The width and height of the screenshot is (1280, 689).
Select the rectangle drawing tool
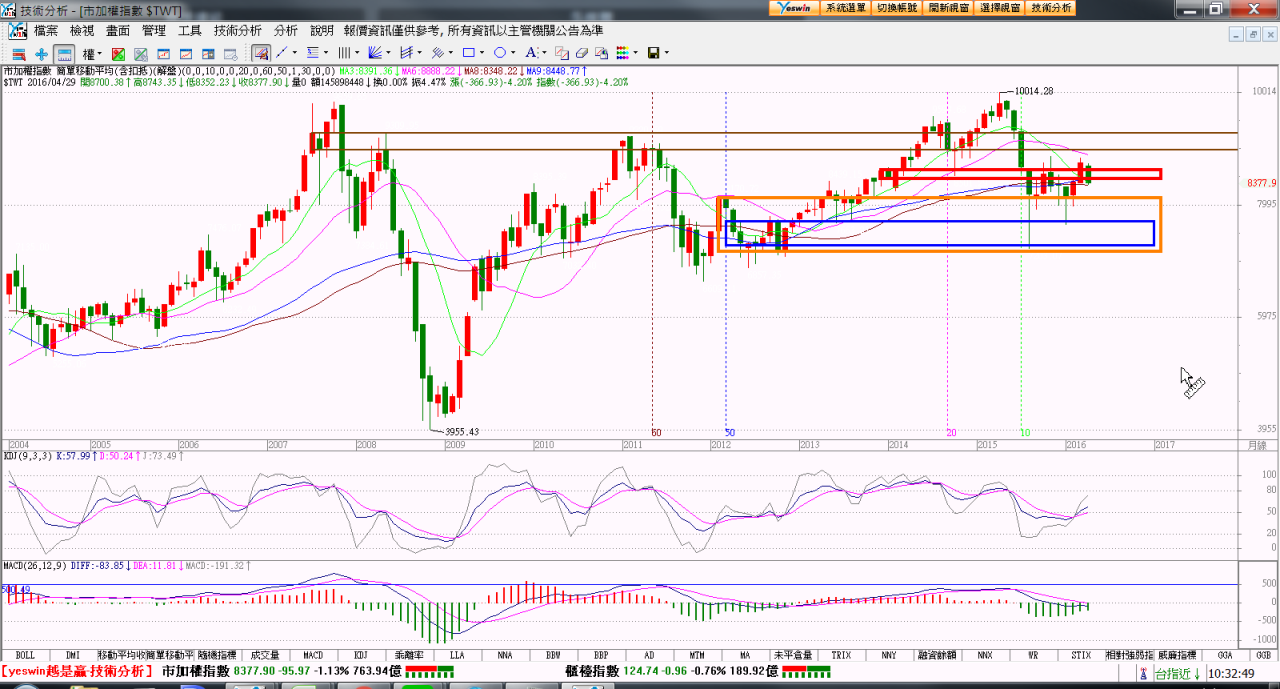pos(468,53)
